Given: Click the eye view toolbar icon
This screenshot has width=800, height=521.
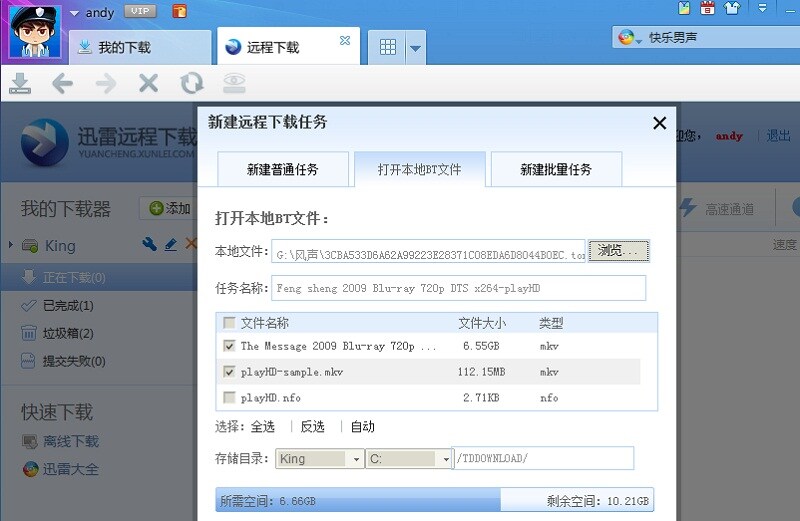Looking at the screenshot, I should [x=235, y=83].
